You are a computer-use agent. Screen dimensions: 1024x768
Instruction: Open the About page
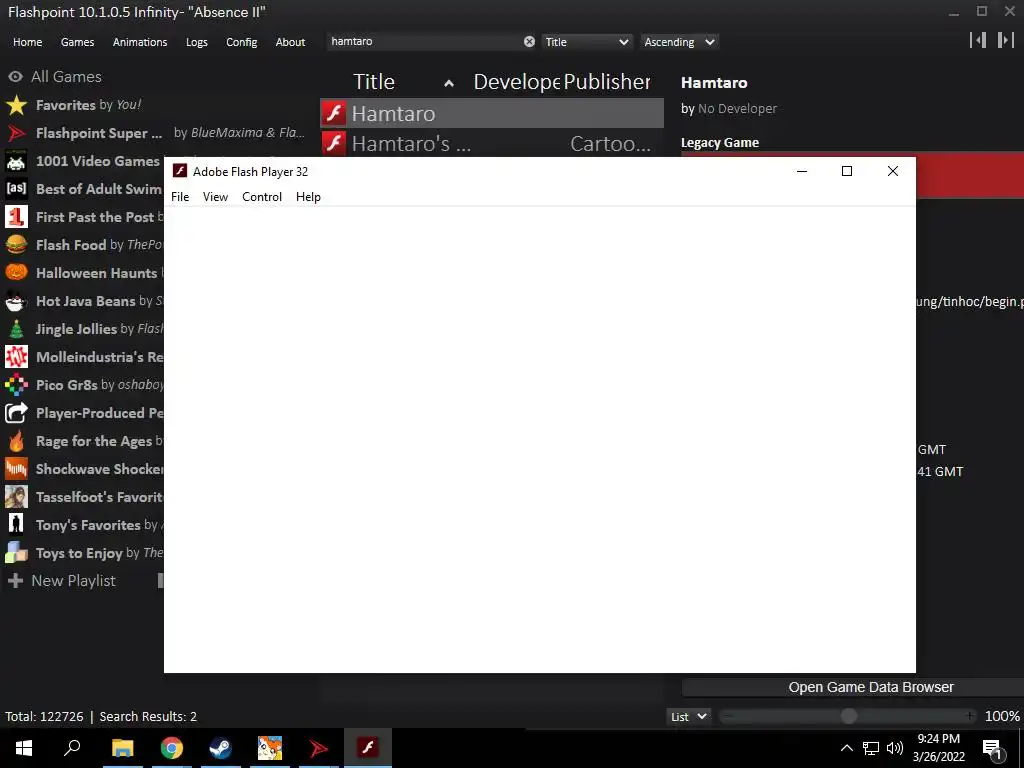coord(290,42)
